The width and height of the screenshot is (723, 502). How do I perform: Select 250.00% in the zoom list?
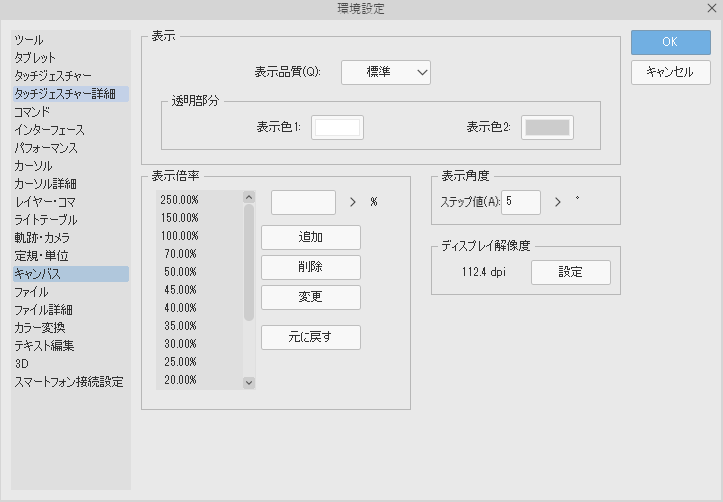pos(199,200)
